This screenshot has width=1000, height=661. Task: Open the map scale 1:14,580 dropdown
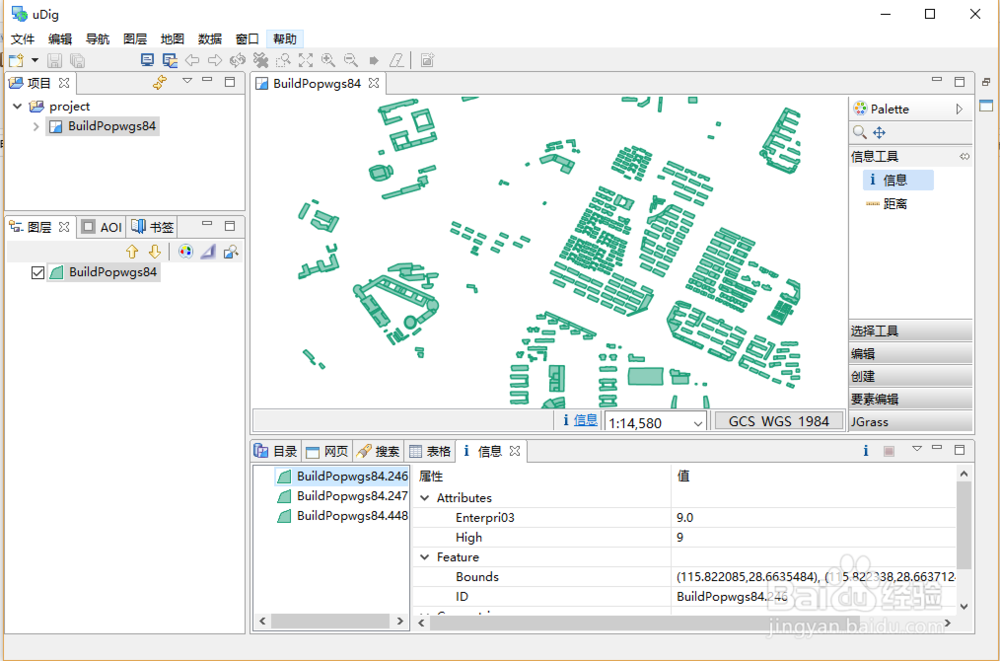tap(698, 423)
